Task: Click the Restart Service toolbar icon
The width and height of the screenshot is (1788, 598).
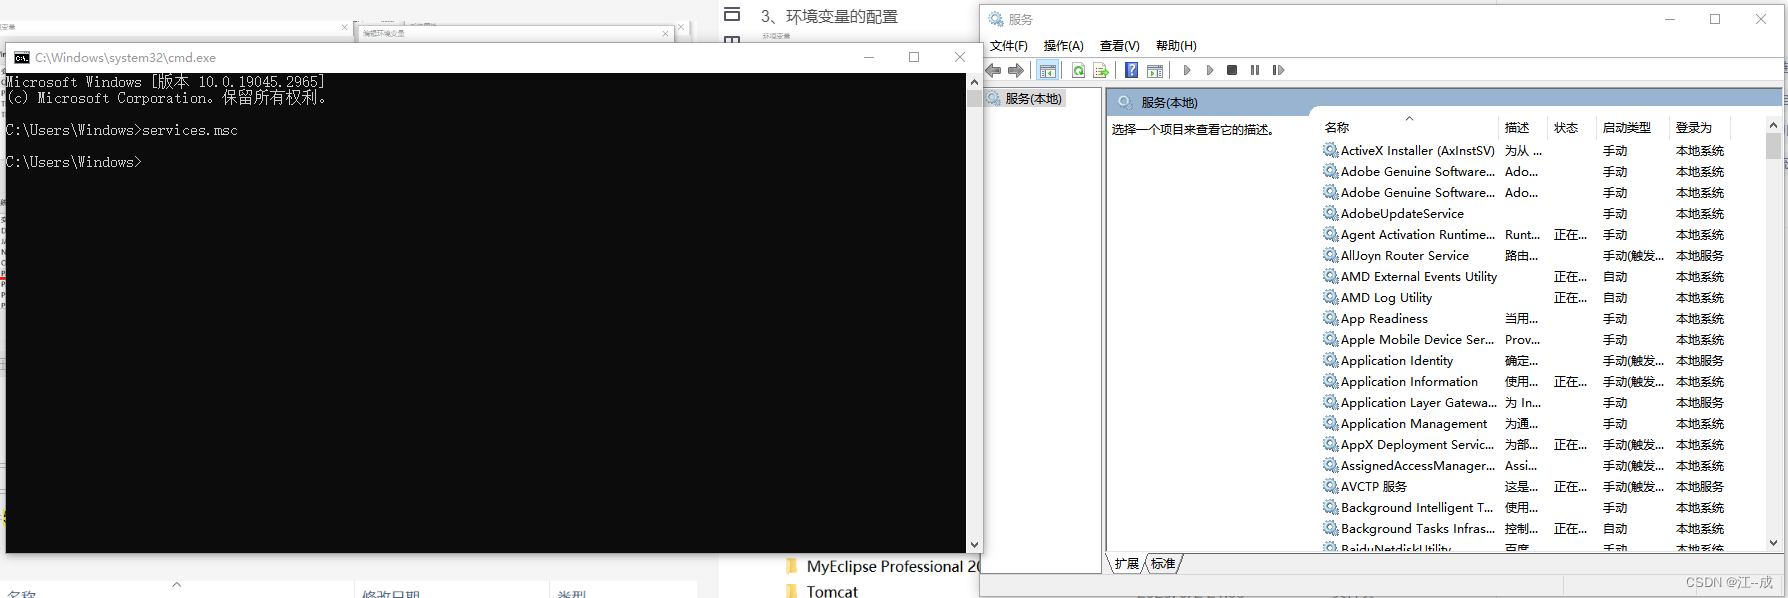Action: (1278, 70)
